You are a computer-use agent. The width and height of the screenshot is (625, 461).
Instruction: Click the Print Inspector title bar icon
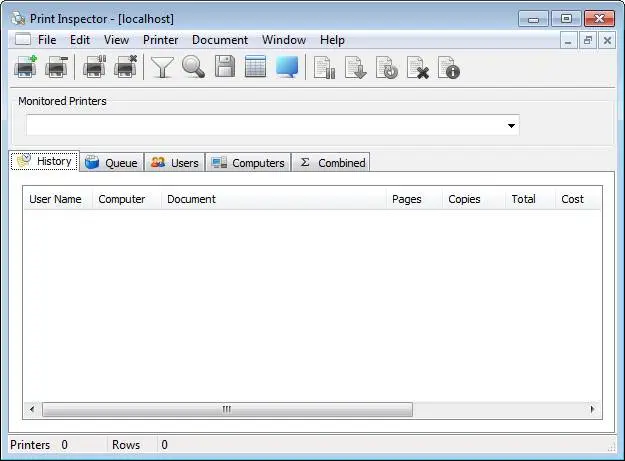tap(18, 18)
